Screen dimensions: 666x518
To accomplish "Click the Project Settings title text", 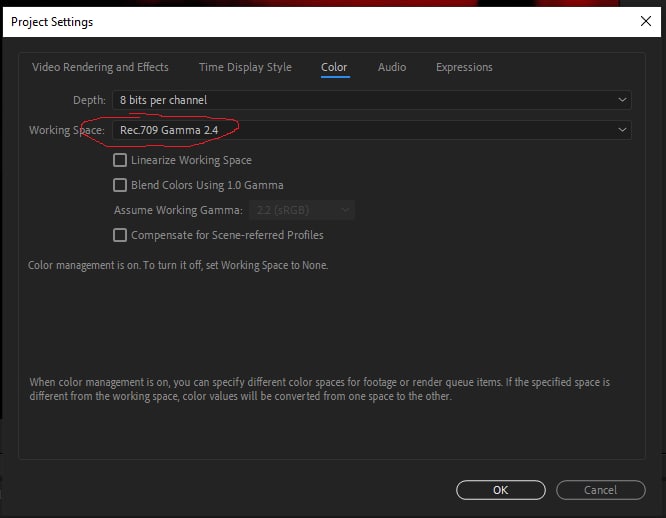I will [52, 22].
